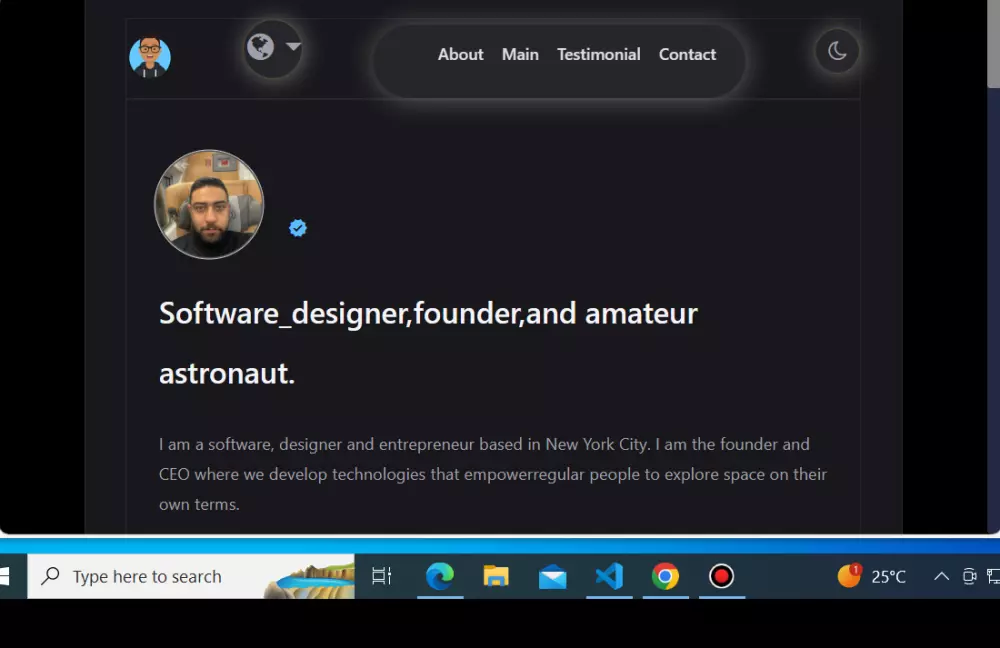The height and width of the screenshot is (648, 1000).
Task: Expand hidden icons in the system tray
Action: click(941, 576)
